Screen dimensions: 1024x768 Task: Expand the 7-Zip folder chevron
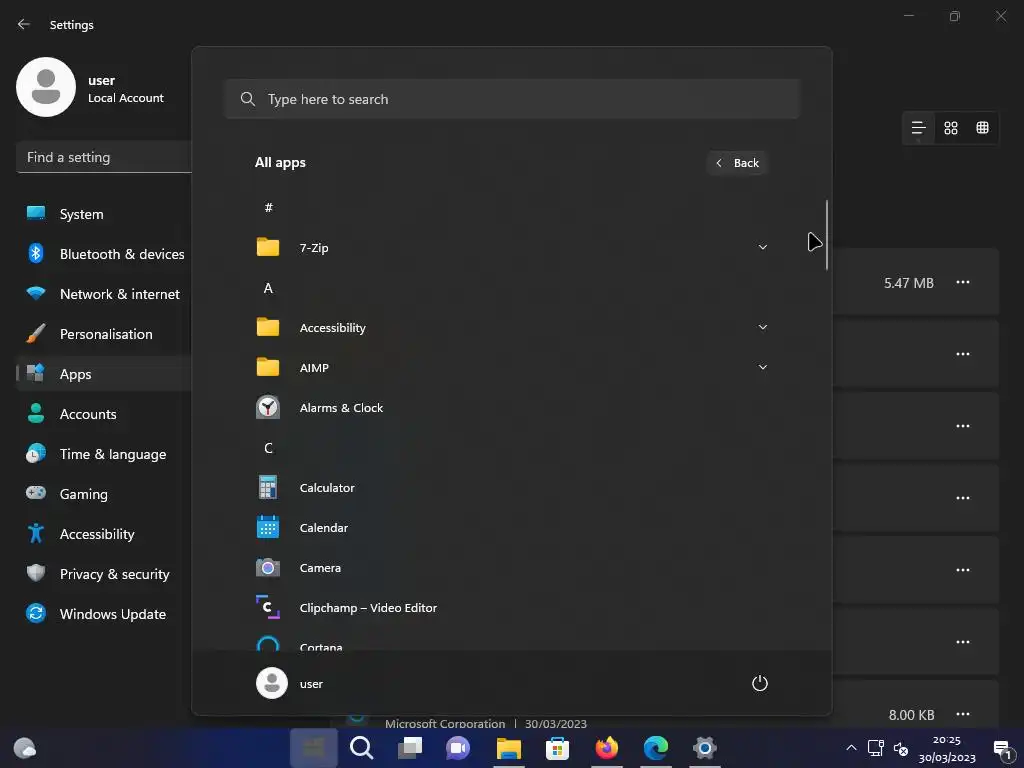click(762, 248)
